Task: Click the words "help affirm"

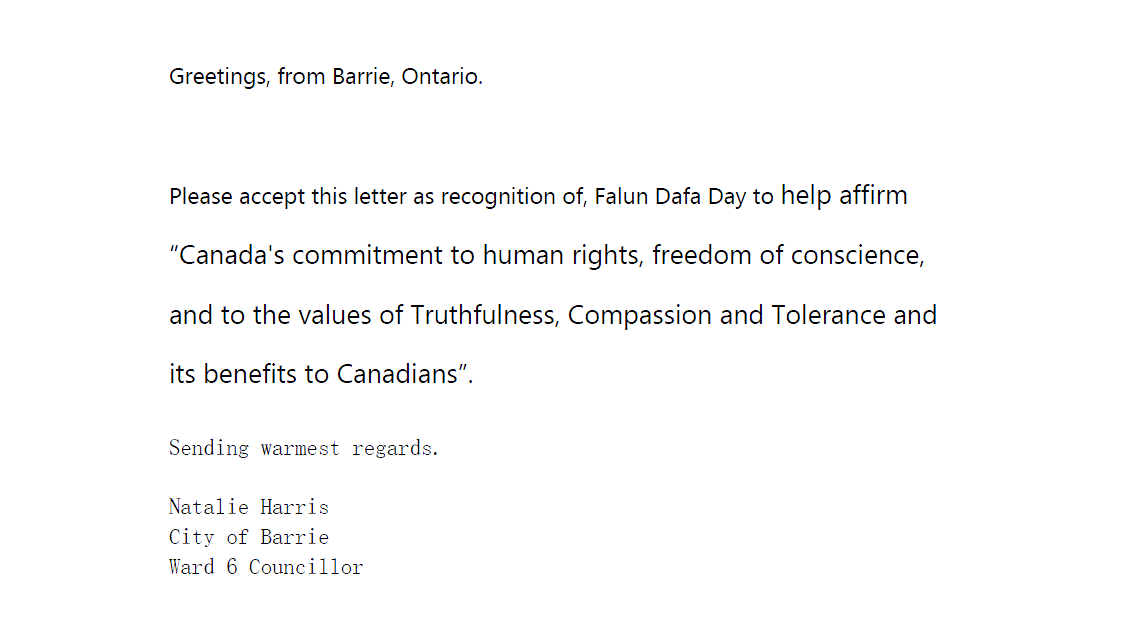Action: pos(844,195)
